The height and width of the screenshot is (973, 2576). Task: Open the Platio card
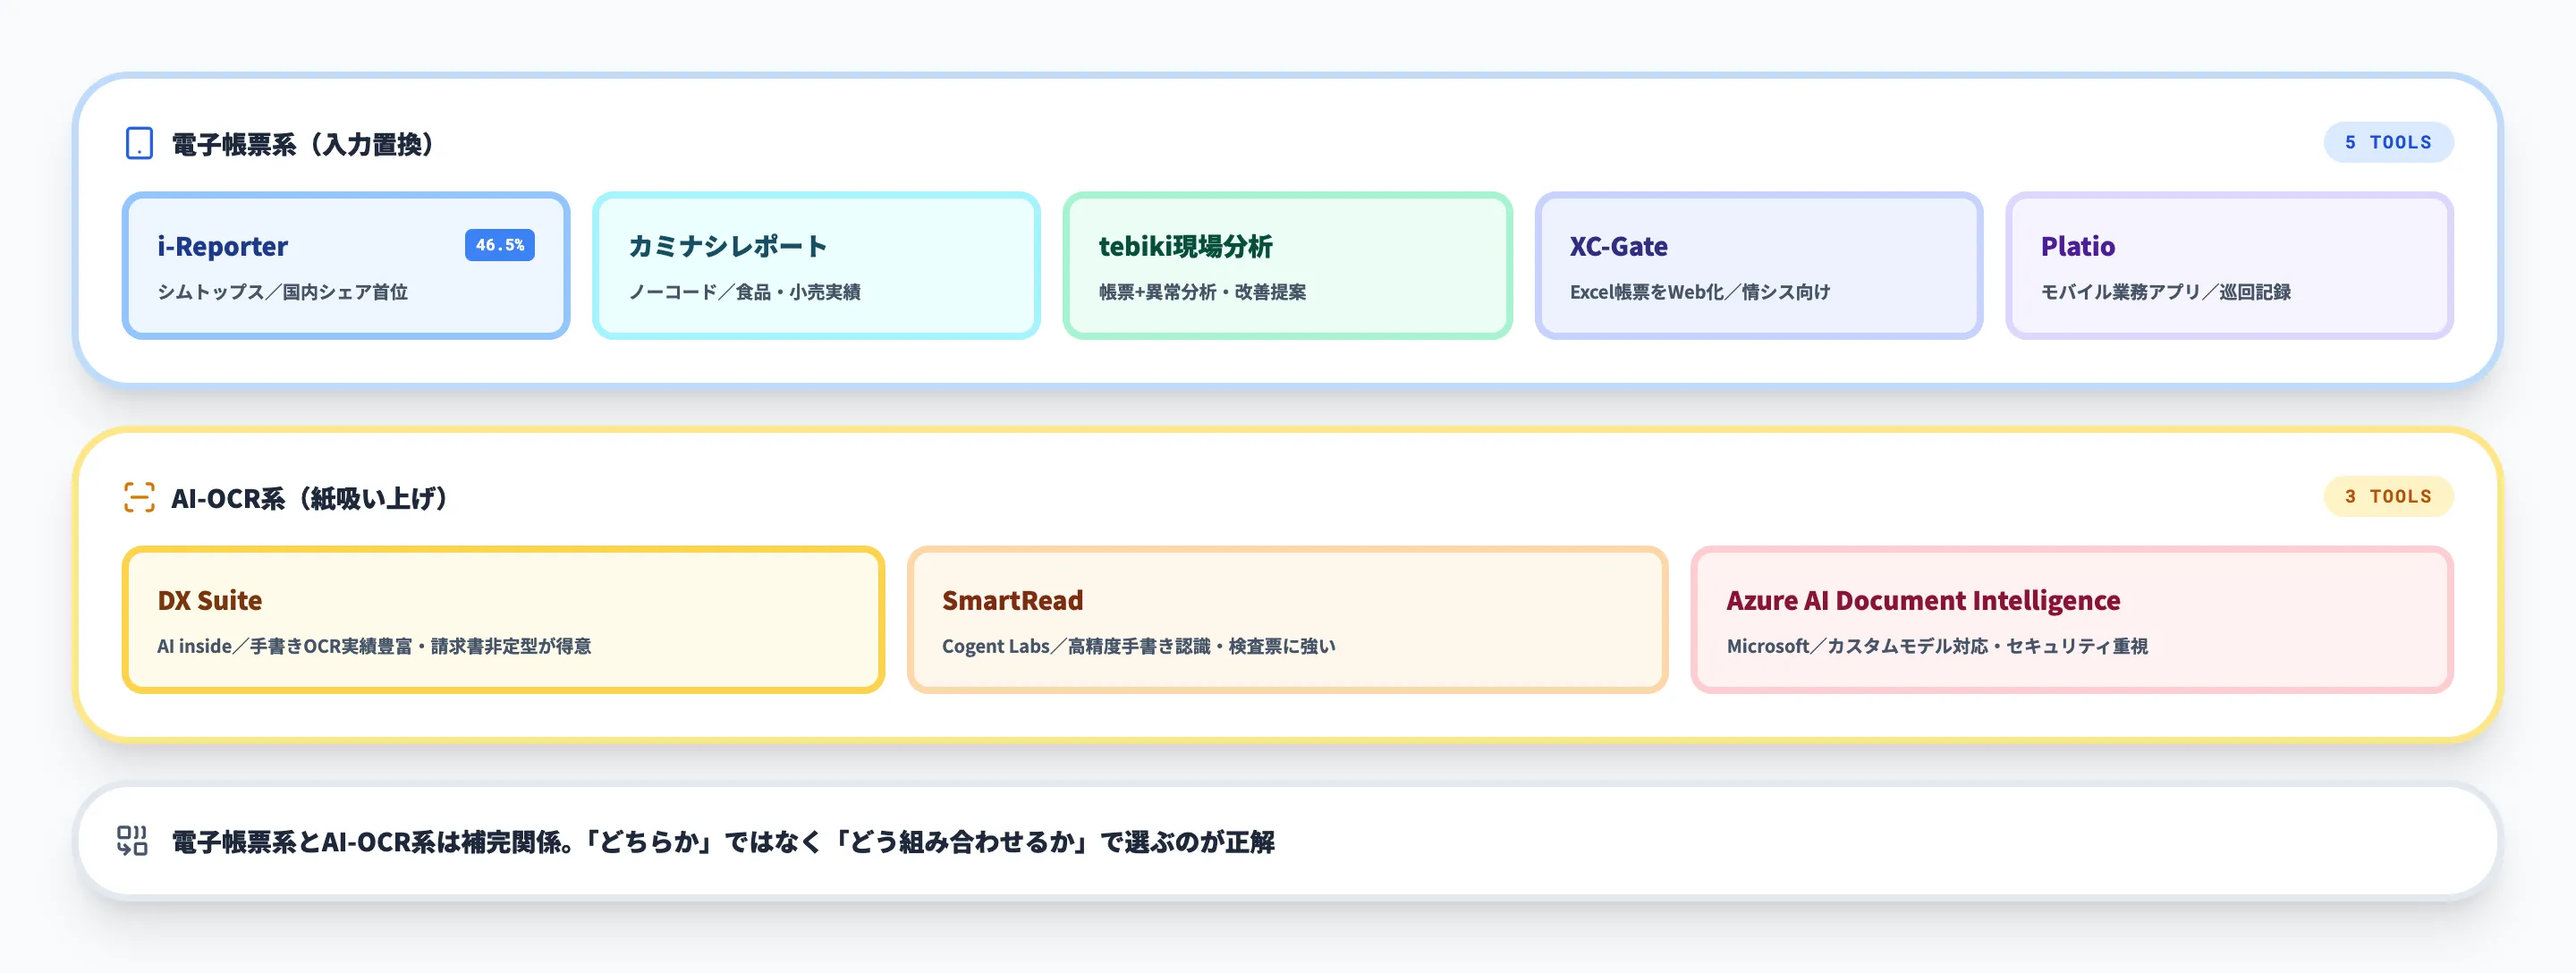point(2228,265)
